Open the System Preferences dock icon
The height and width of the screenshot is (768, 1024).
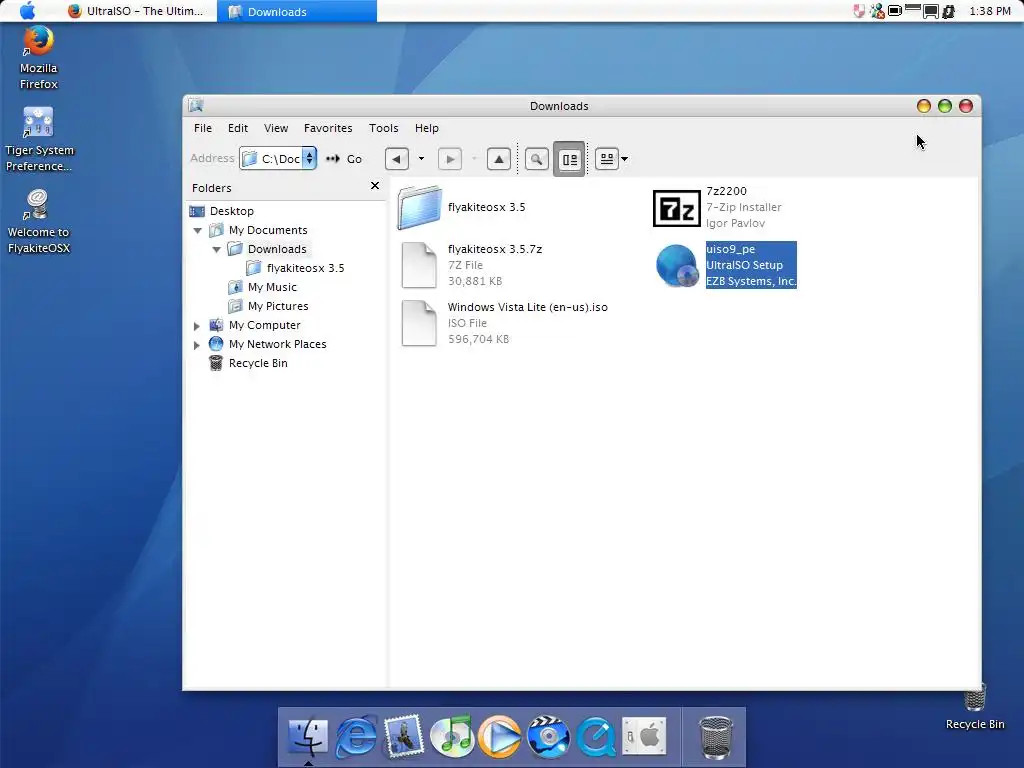(x=644, y=737)
